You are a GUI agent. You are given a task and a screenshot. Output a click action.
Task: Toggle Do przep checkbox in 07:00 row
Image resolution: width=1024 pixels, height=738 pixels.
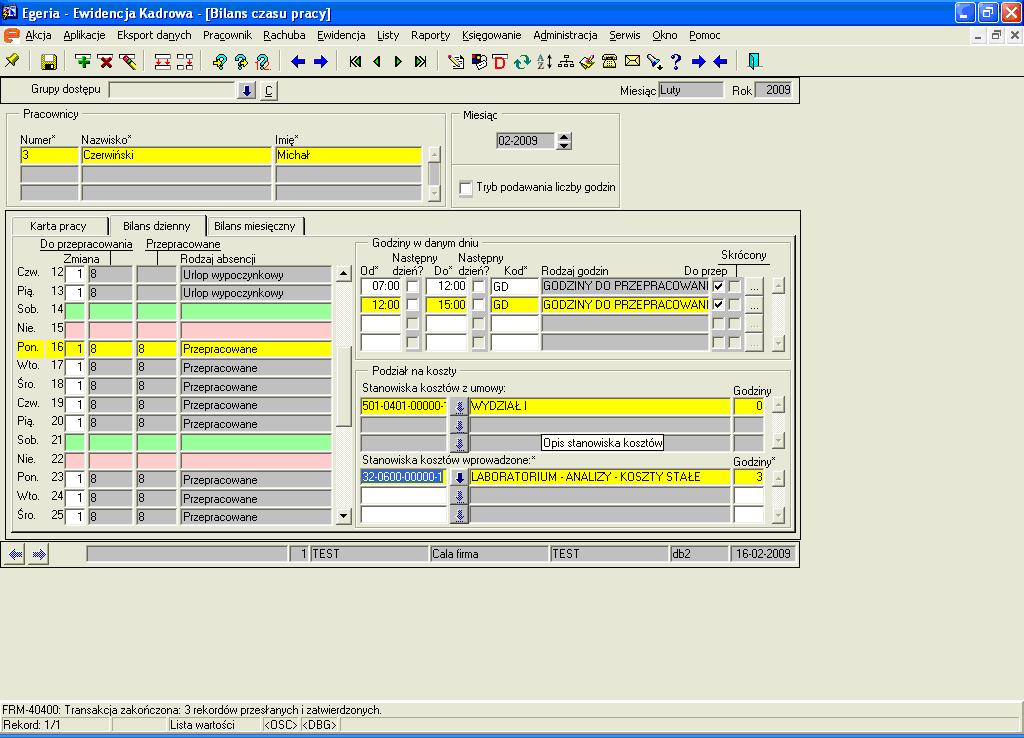[718, 286]
